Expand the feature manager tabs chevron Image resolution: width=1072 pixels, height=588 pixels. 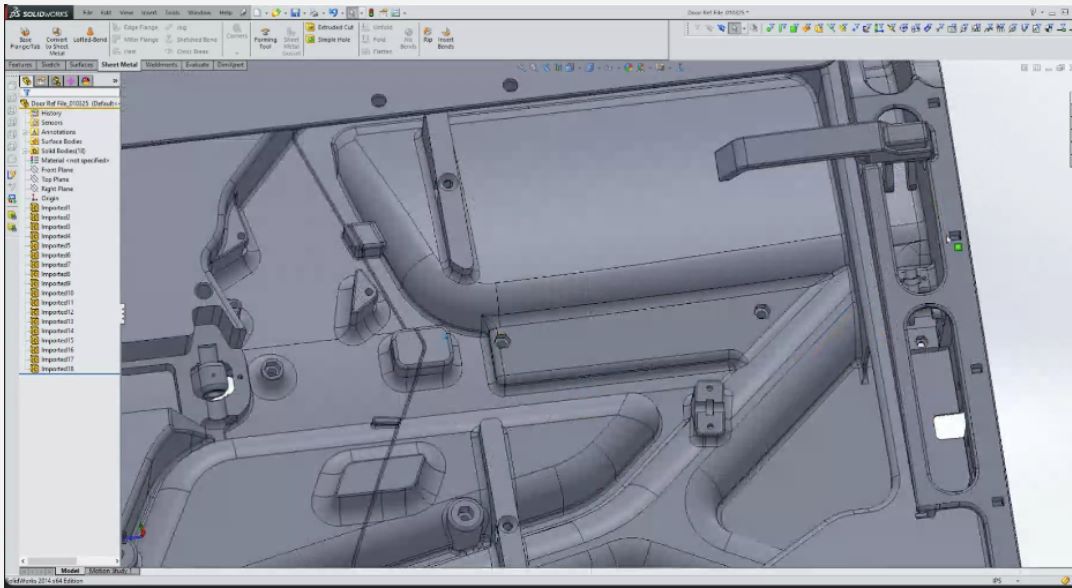point(114,80)
